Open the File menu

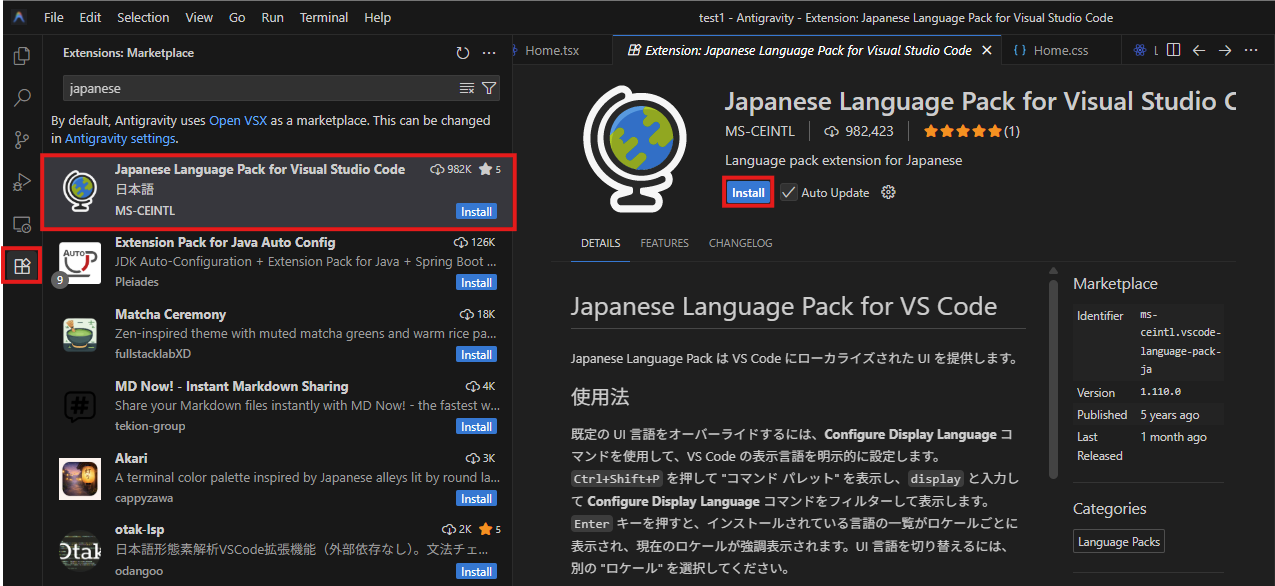point(54,18)
